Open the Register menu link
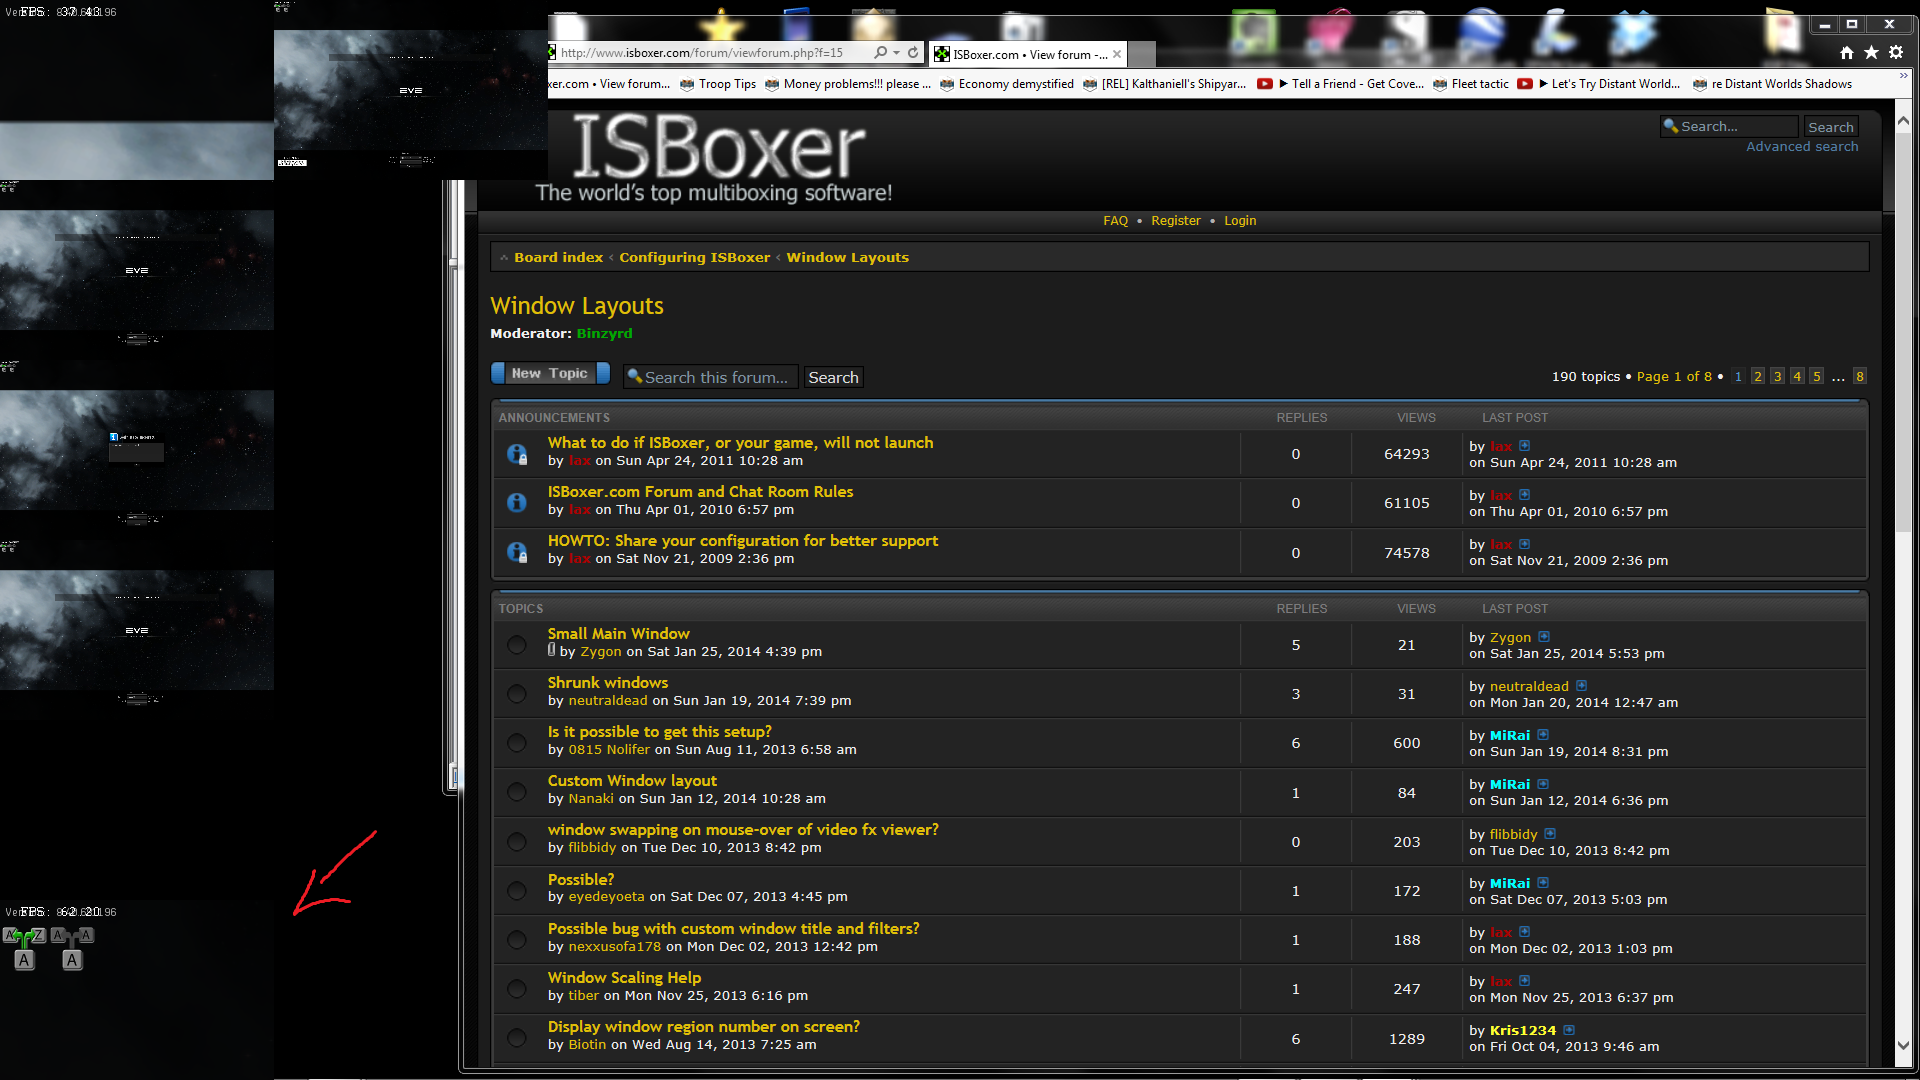The width and height of the screenshot is (1920, 1080). tap(1176, 221)
